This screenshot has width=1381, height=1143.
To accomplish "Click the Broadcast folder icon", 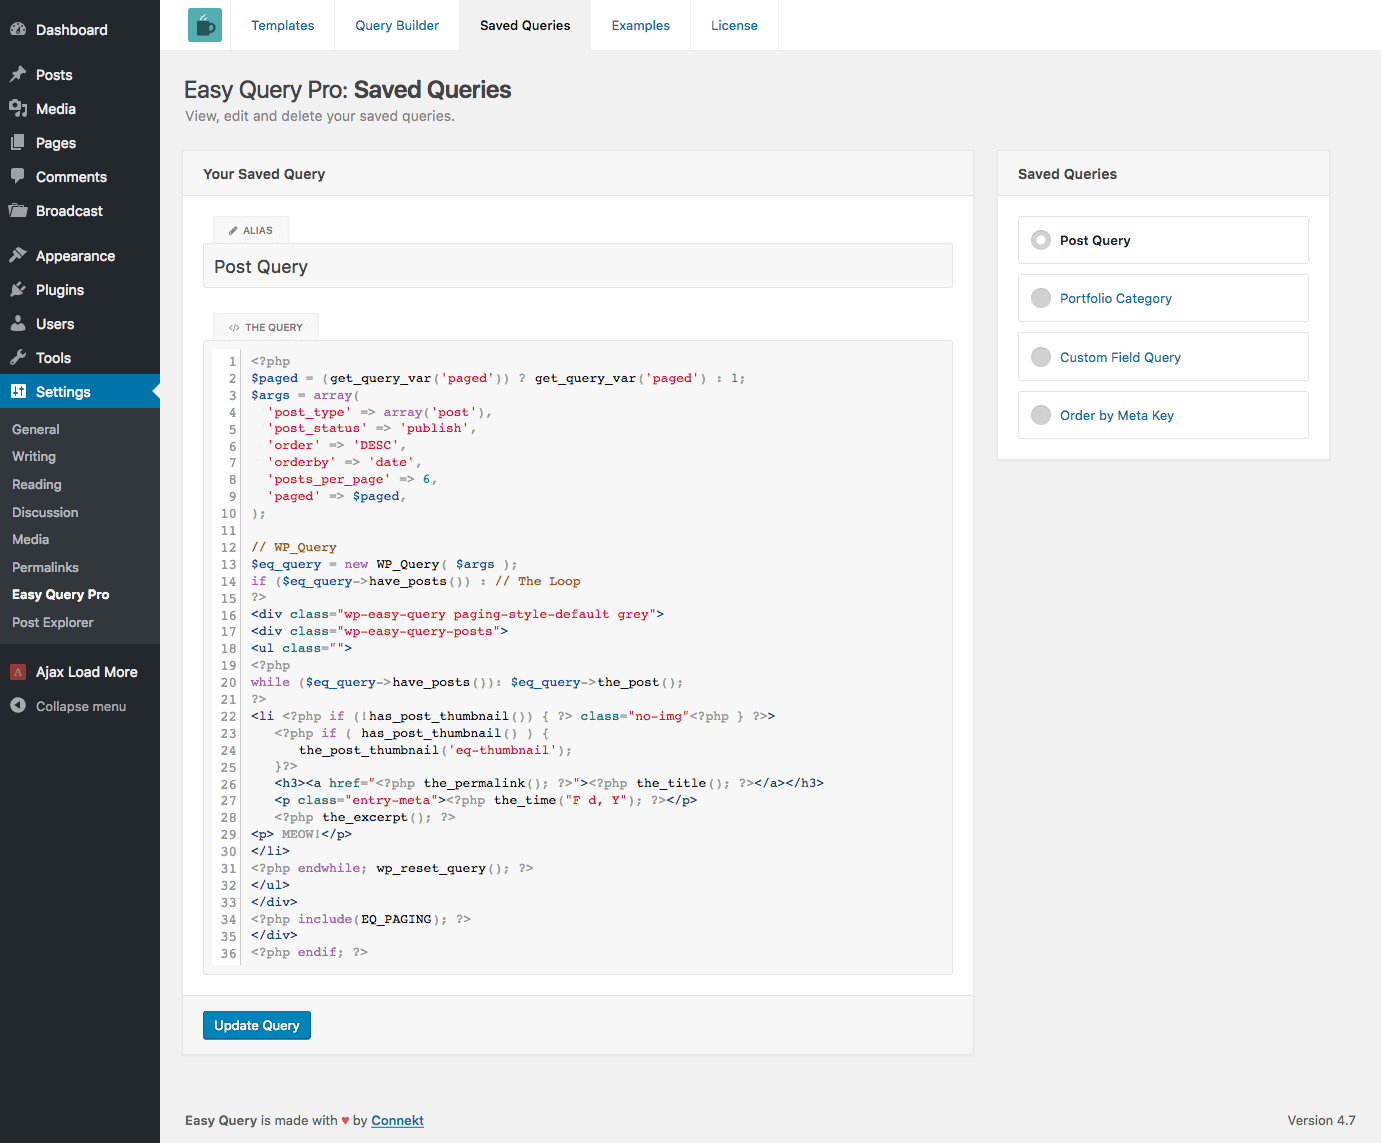I will point(18,211).
